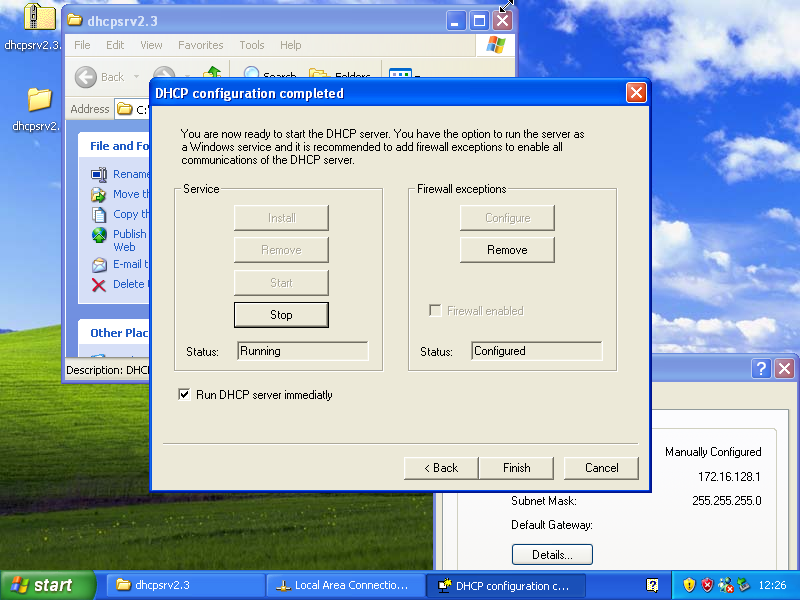Click the Safely Remove Hardware tray icon
This screenshot has width=800, height=600.
click(744, 585)
